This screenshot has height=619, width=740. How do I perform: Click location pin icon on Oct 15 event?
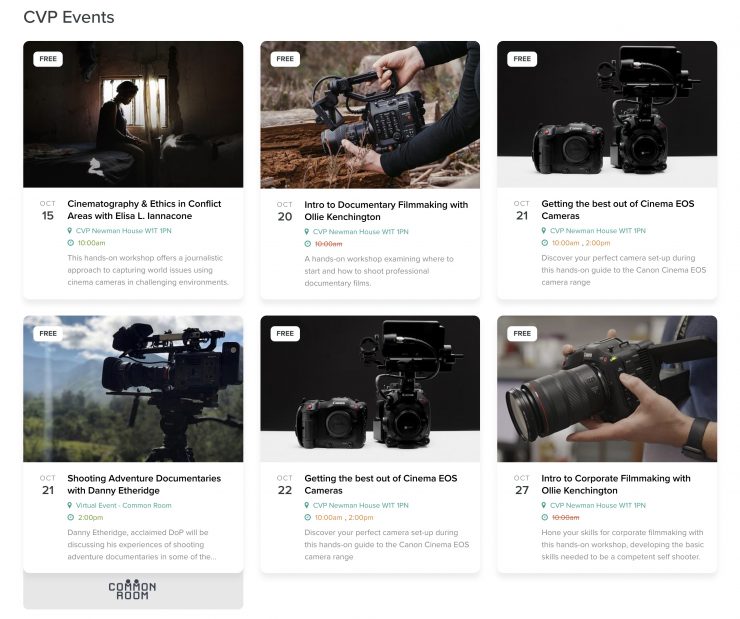coord(70,231)
